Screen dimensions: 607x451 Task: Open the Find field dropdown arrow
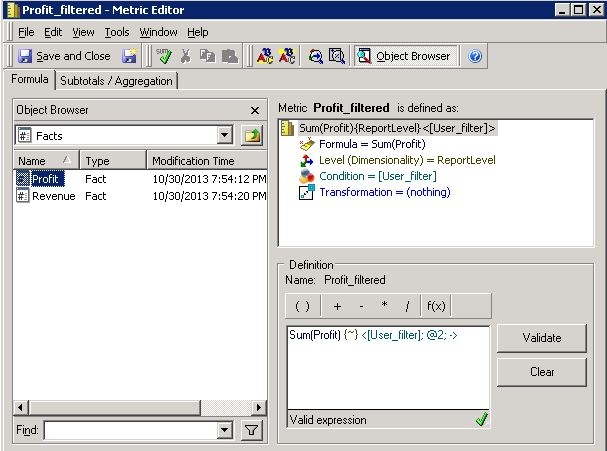[x=225, y=430]
